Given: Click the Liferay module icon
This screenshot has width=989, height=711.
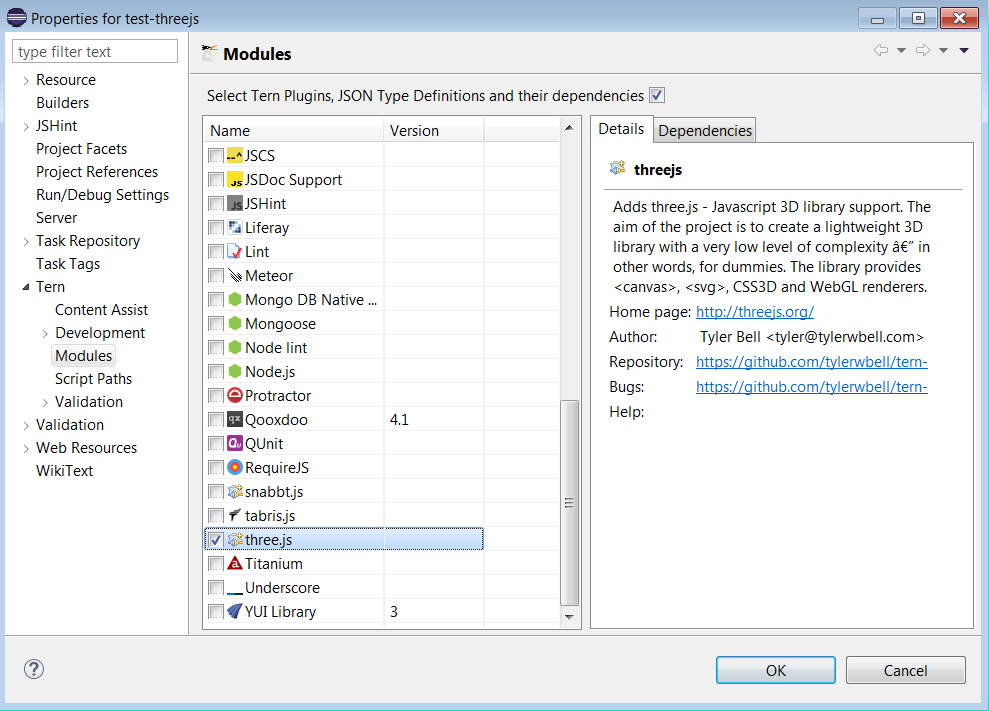Looking at the screenshot, I should pyautogui.click(x=235, y=228).
